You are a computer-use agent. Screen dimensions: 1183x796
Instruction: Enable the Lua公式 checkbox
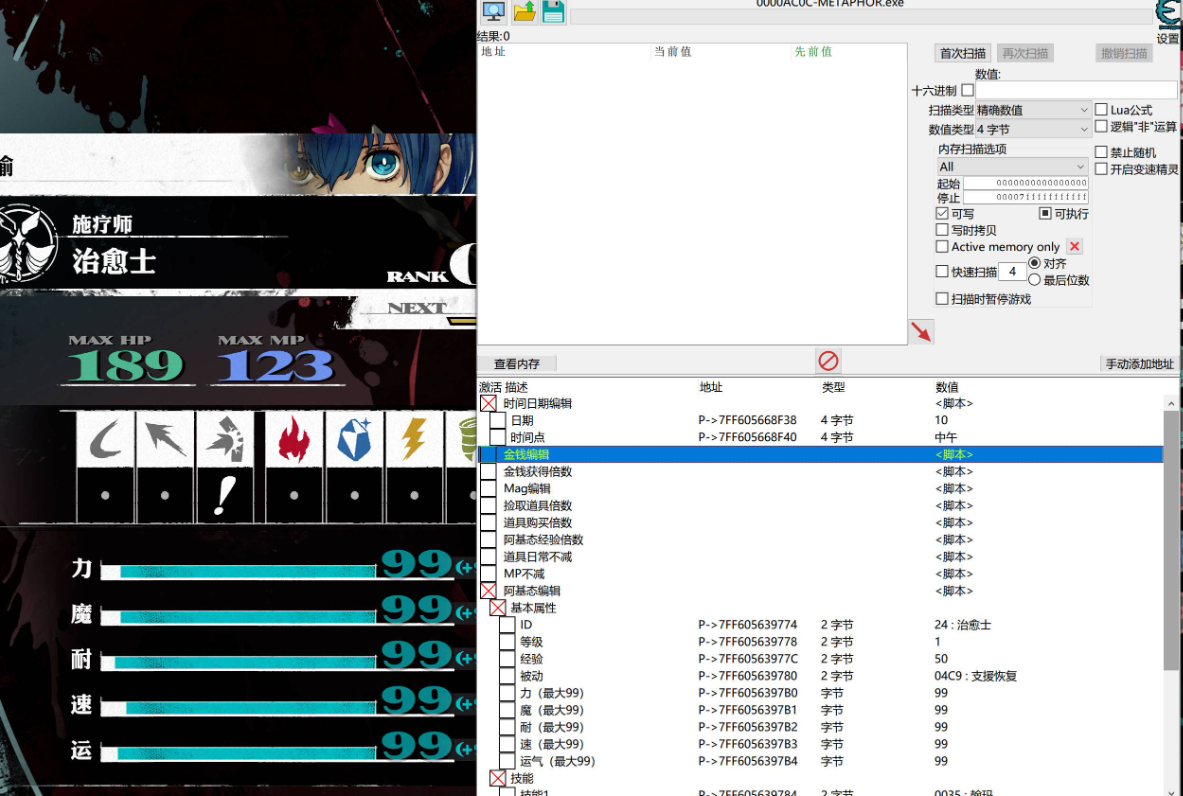1101,109
